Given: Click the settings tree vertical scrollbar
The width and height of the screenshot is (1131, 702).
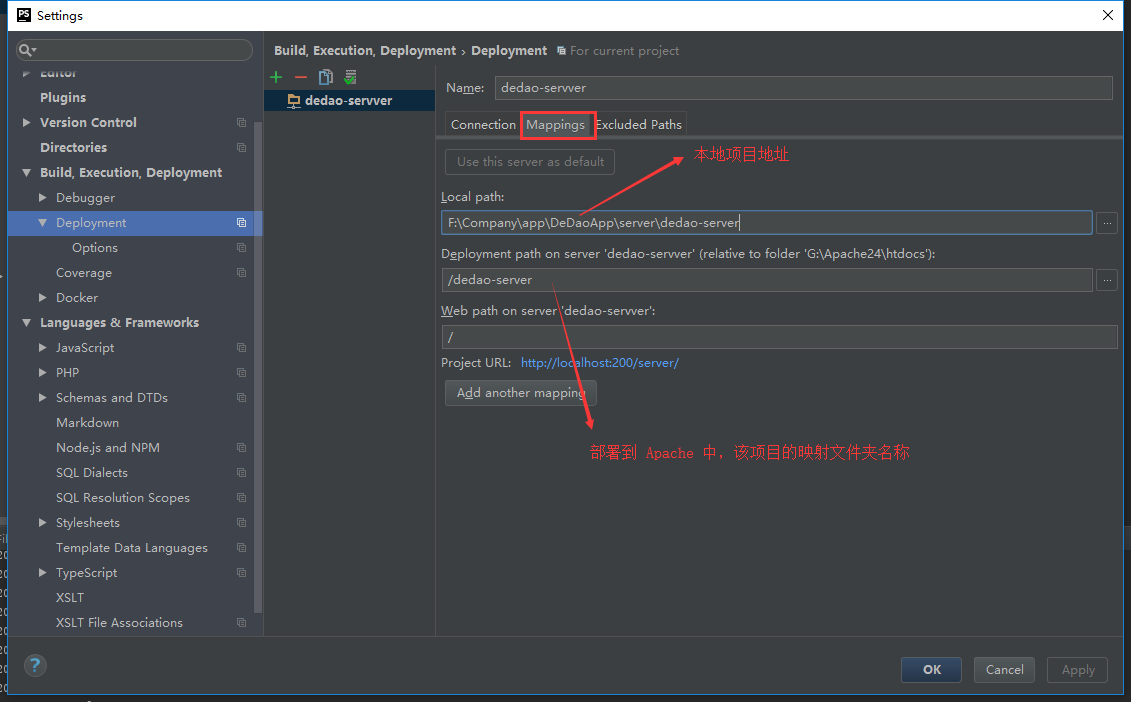Looking at the screenshot, I should 258,368.
